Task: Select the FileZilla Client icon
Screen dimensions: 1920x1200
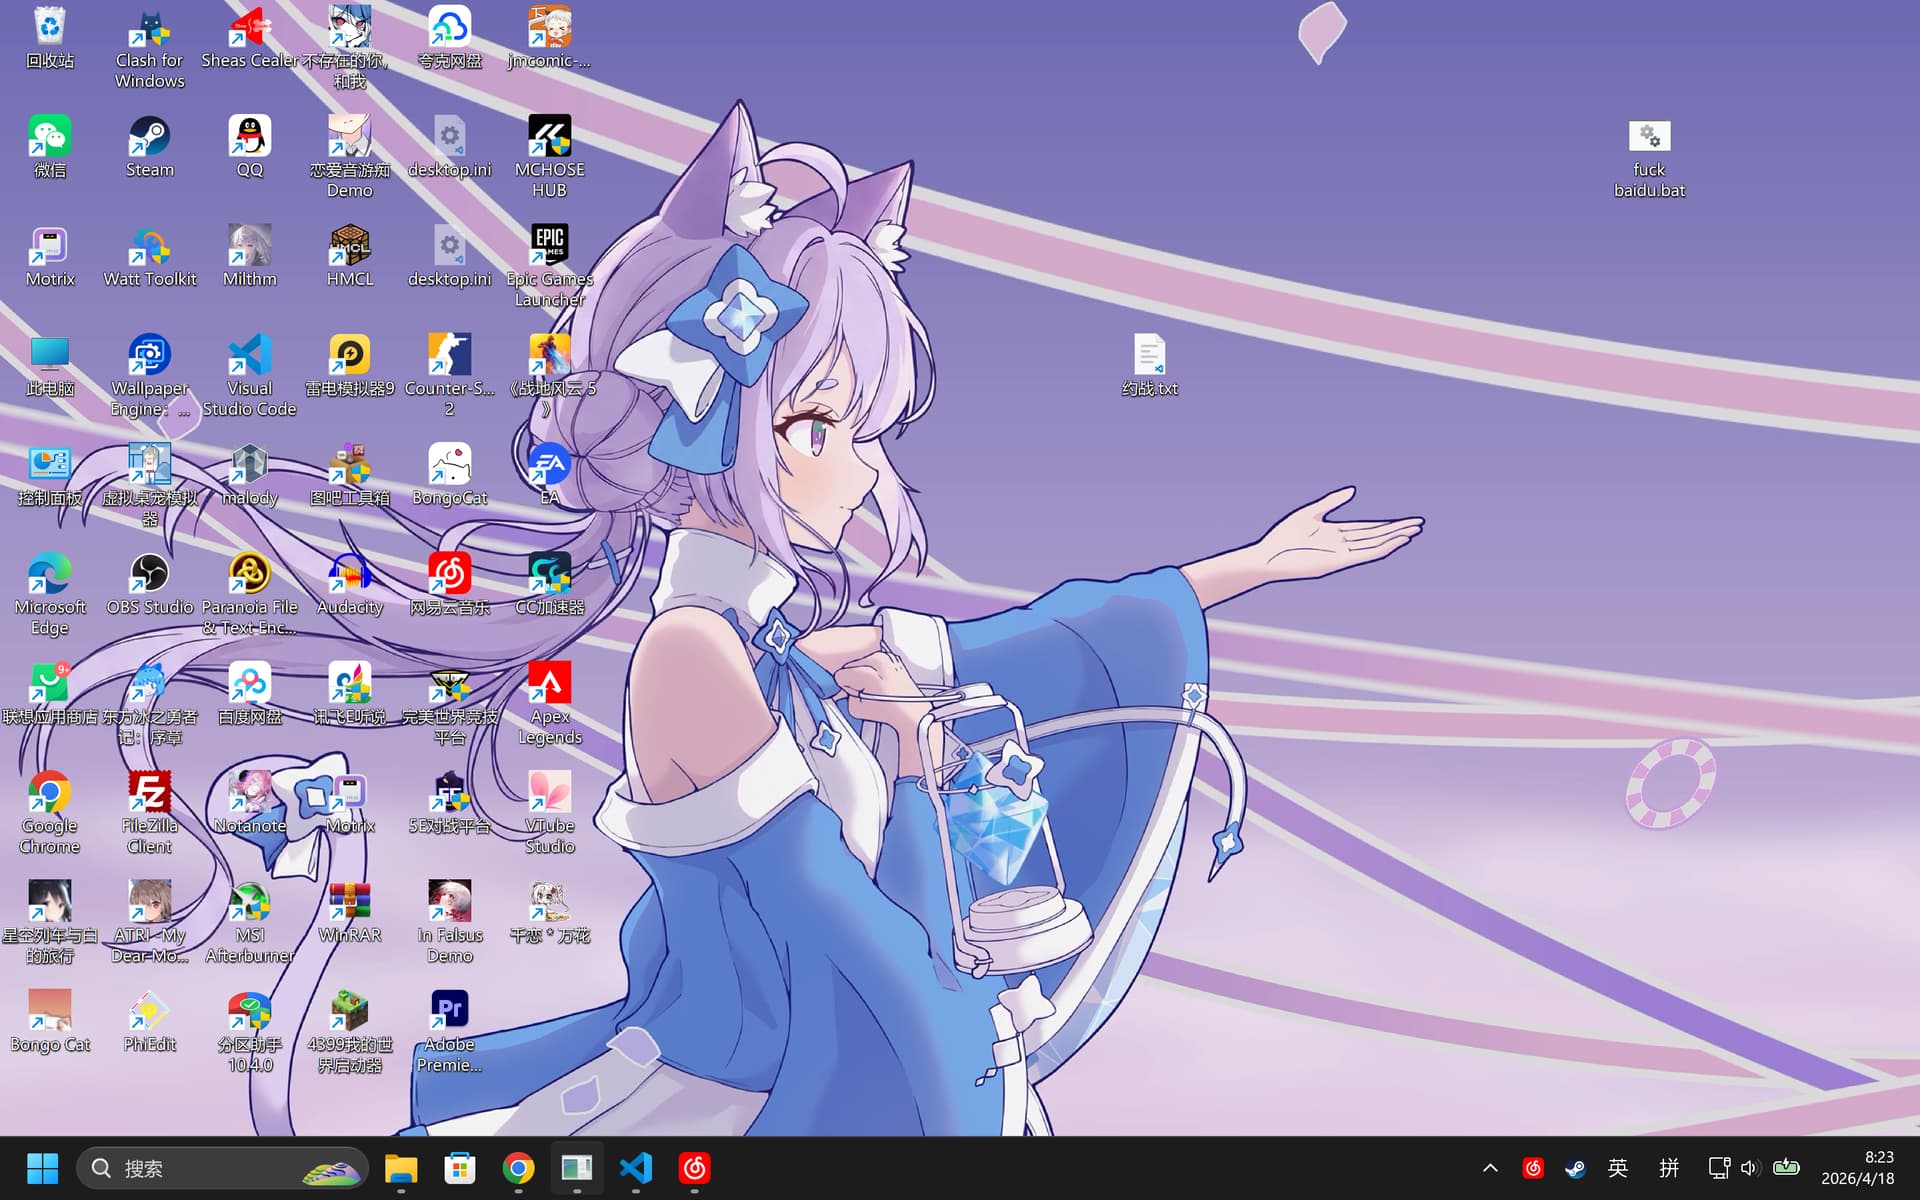Action: pos(149,812)
